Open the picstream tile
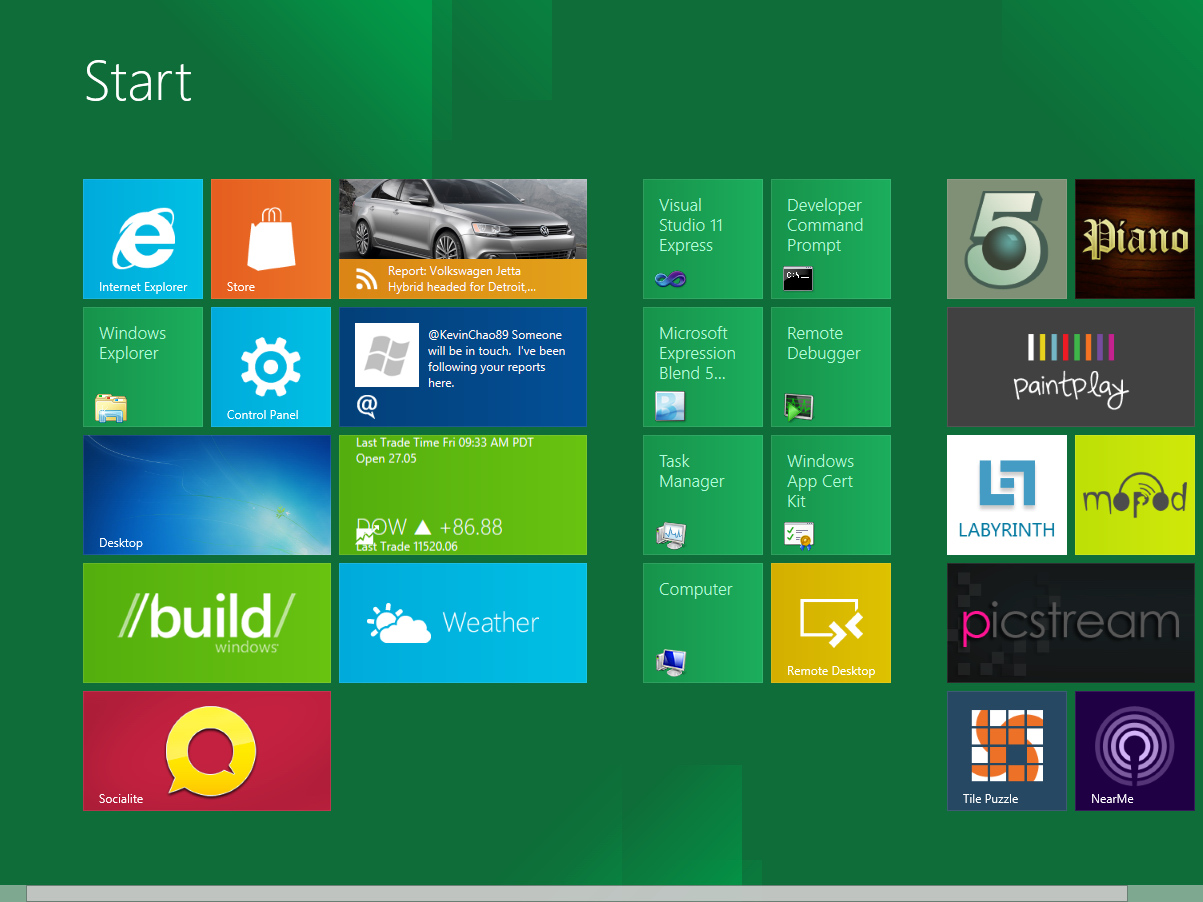The image size is (1203, 902). [x=1071, y=623]
